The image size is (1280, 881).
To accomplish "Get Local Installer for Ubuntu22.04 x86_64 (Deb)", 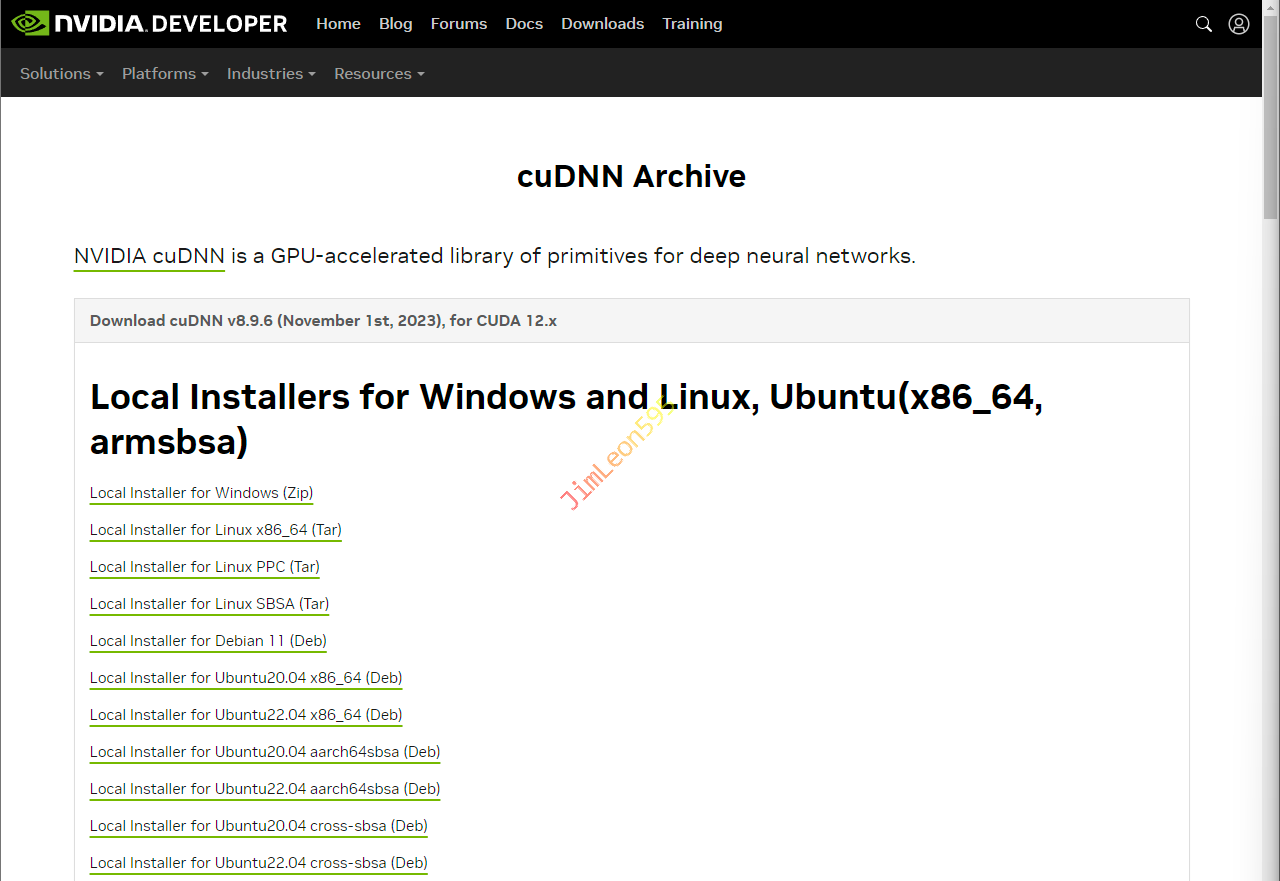I will [x=246, y=715].
